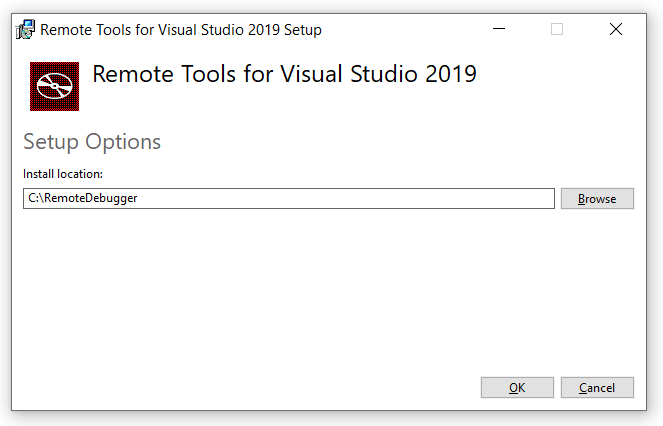Minimize the Setup window

499,29
